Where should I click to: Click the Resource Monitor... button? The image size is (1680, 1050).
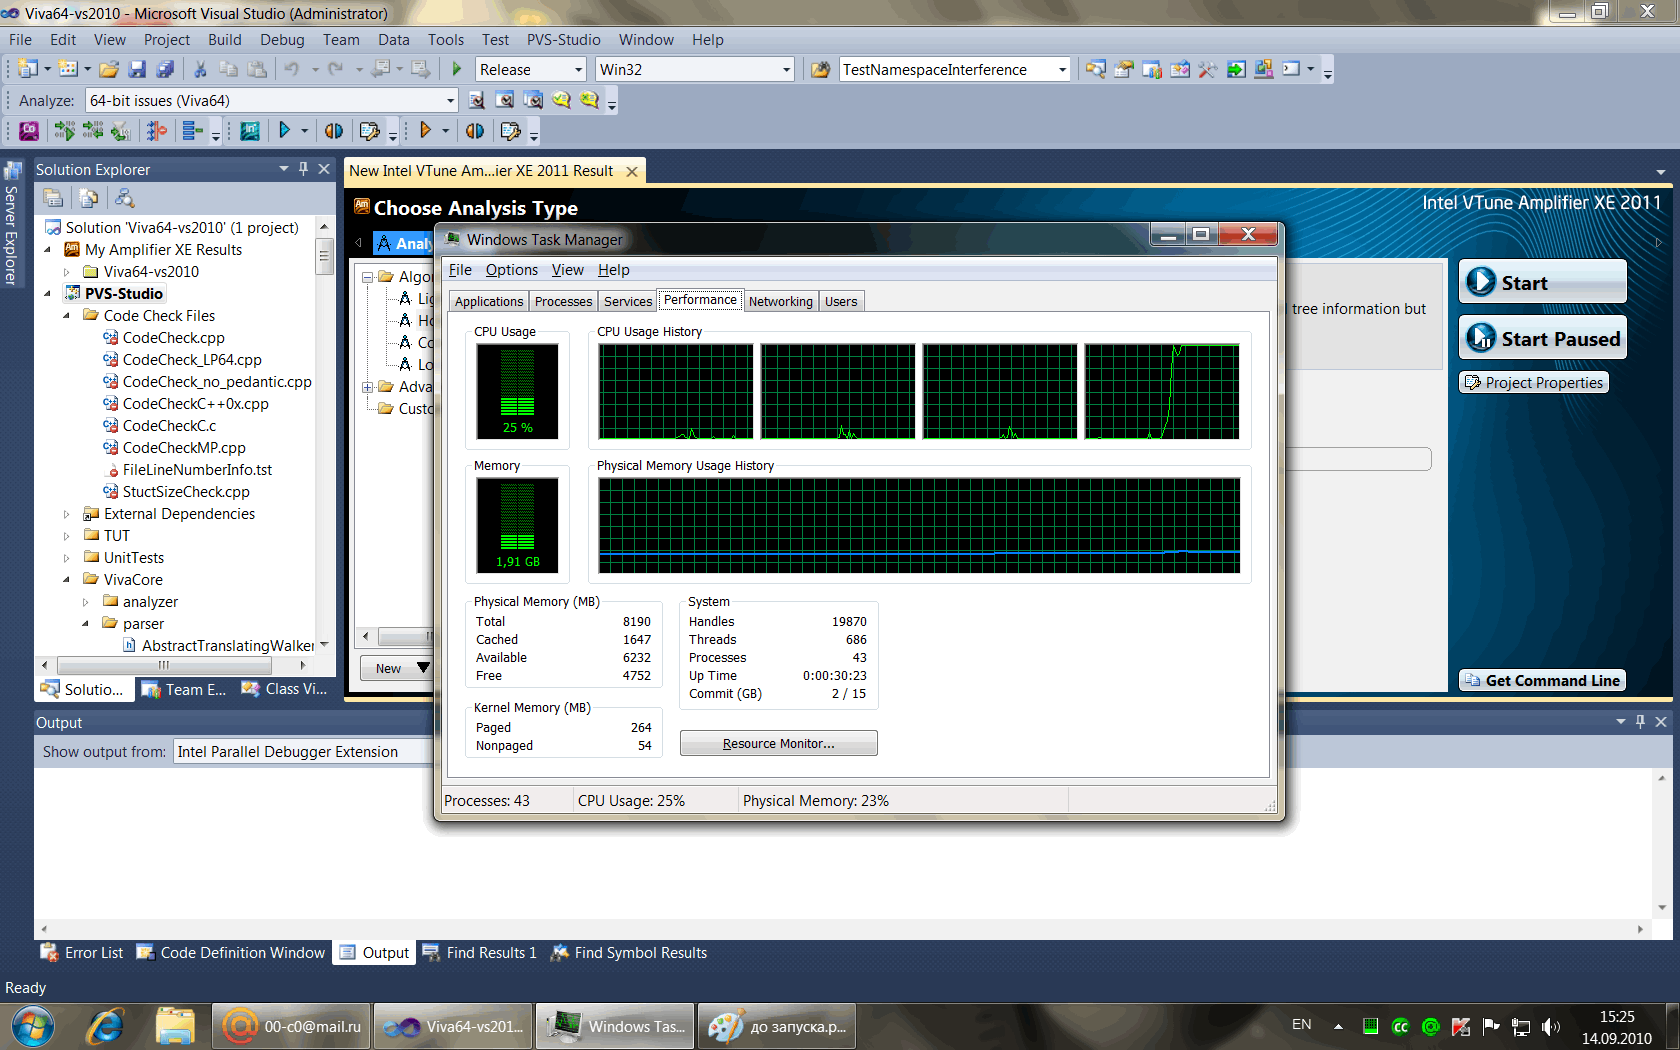[778, 743]
